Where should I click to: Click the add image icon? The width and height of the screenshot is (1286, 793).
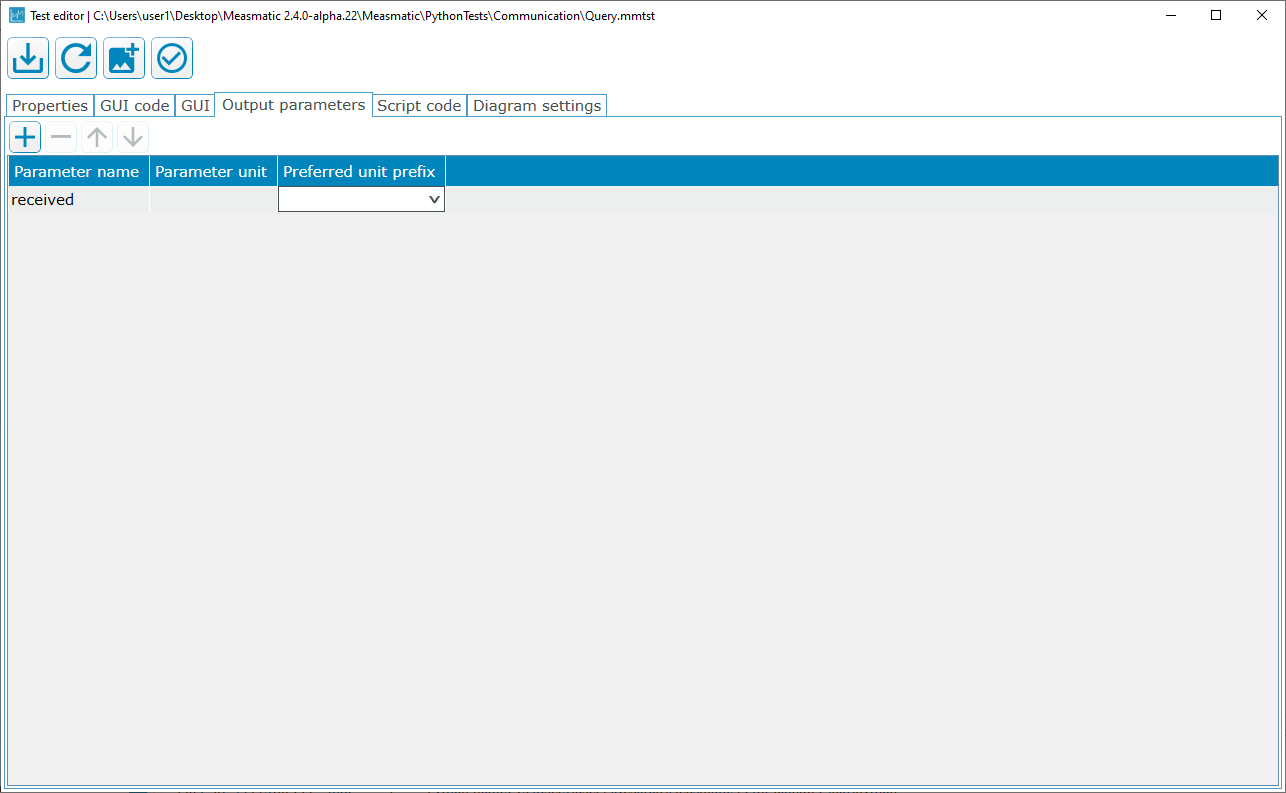[124, 59]
